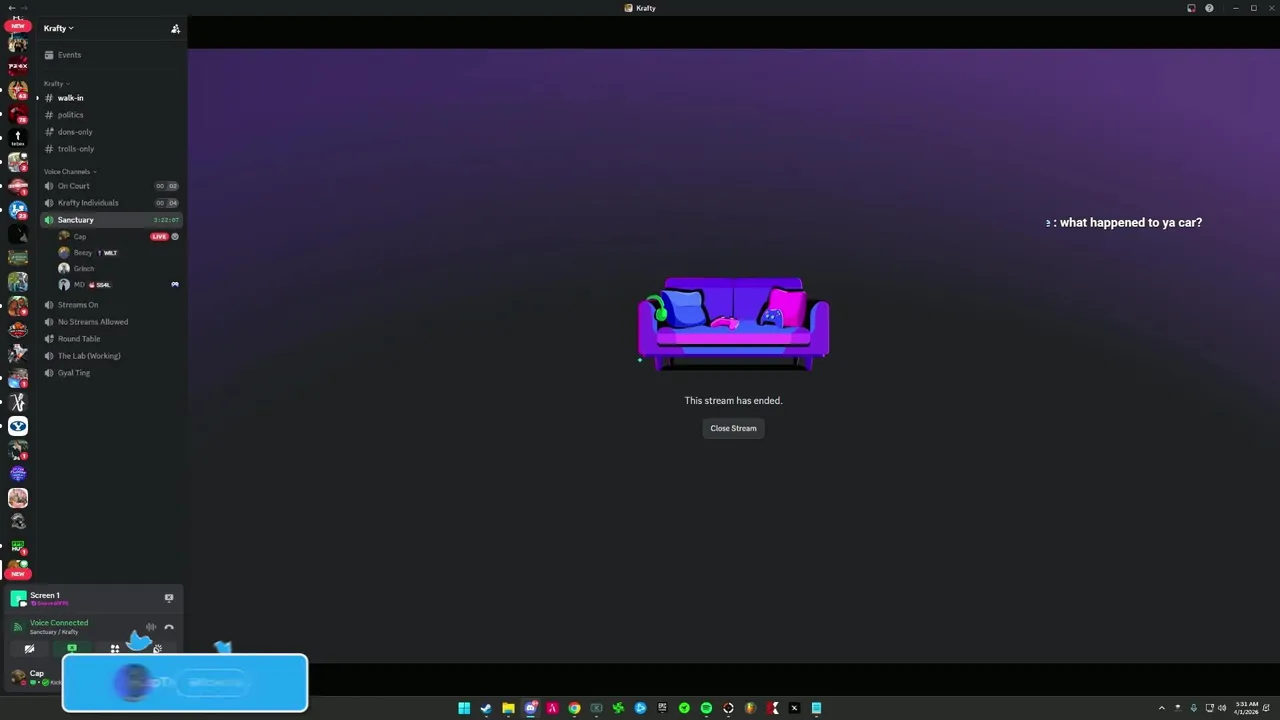
Task: Open the trolls-only text channel
Action: 111,149
